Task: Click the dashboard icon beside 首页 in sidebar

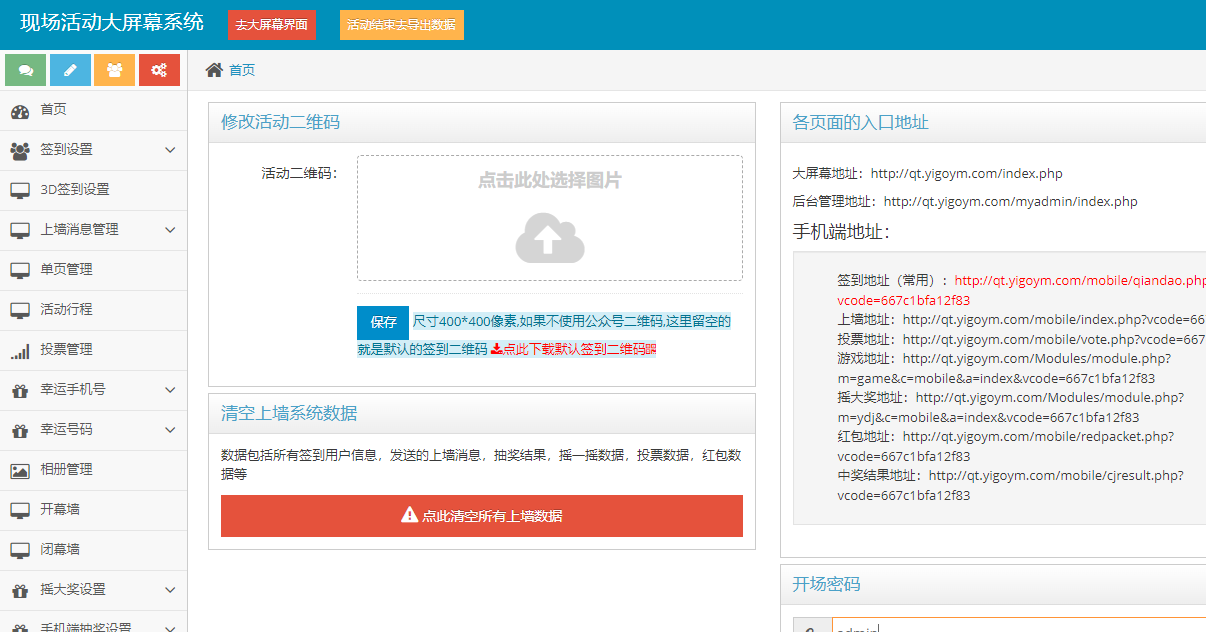Action: (x=20, y=111)
